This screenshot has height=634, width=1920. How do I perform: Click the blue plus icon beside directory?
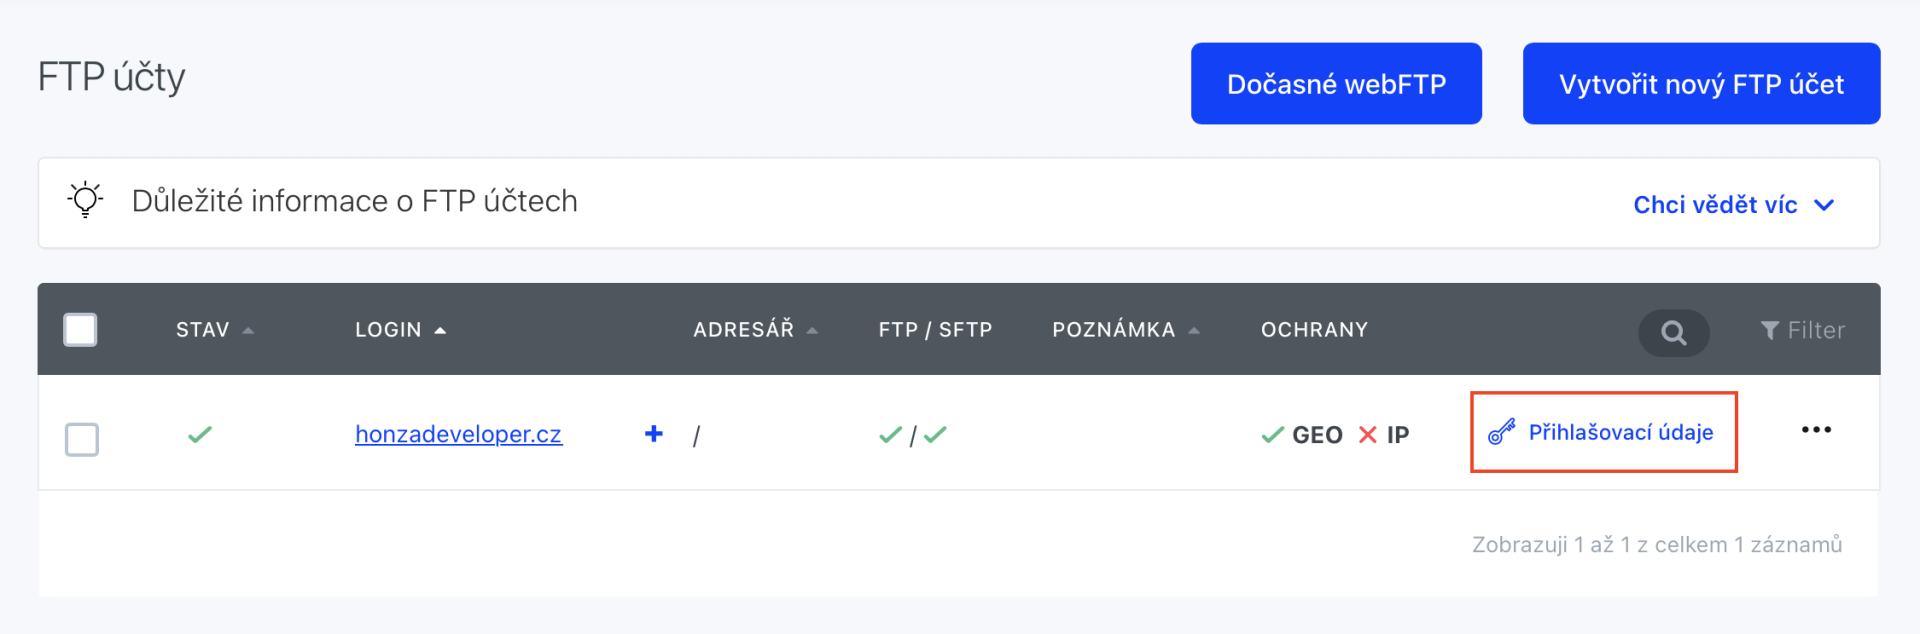click(653, 434)
